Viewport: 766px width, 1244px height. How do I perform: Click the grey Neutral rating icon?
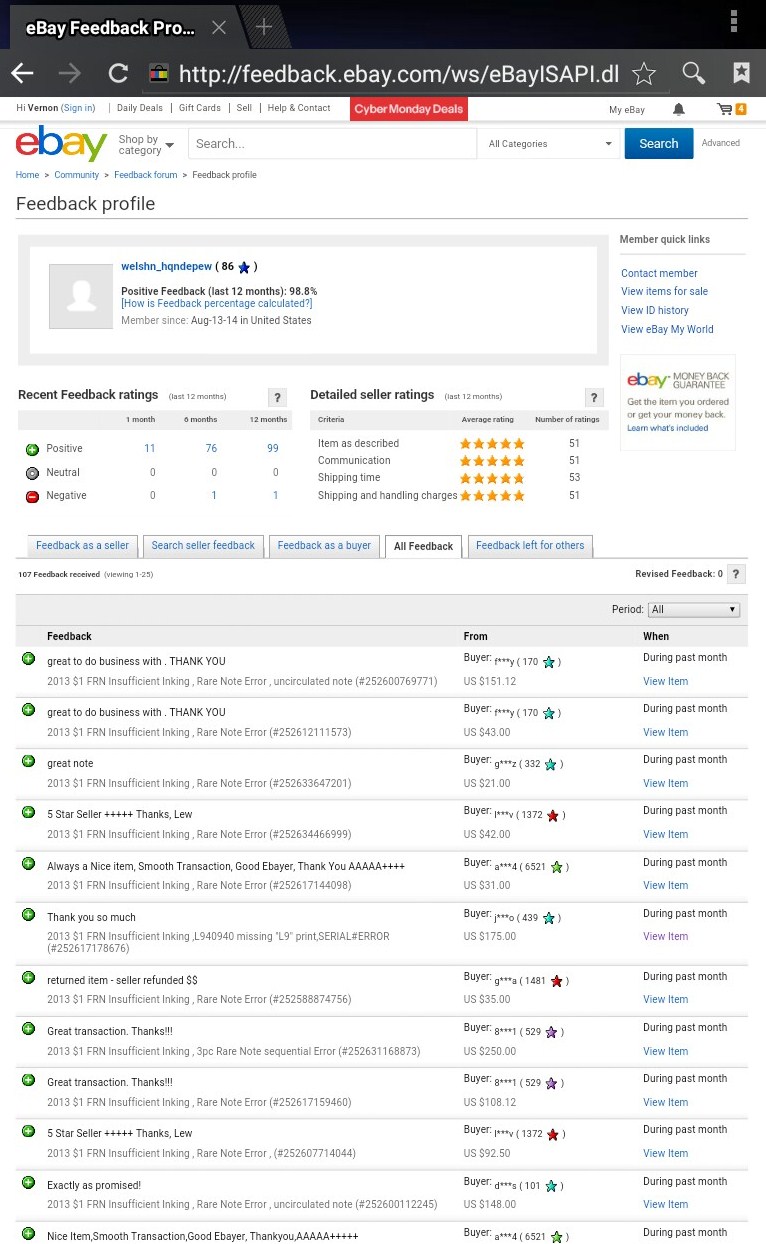[32, 473]
